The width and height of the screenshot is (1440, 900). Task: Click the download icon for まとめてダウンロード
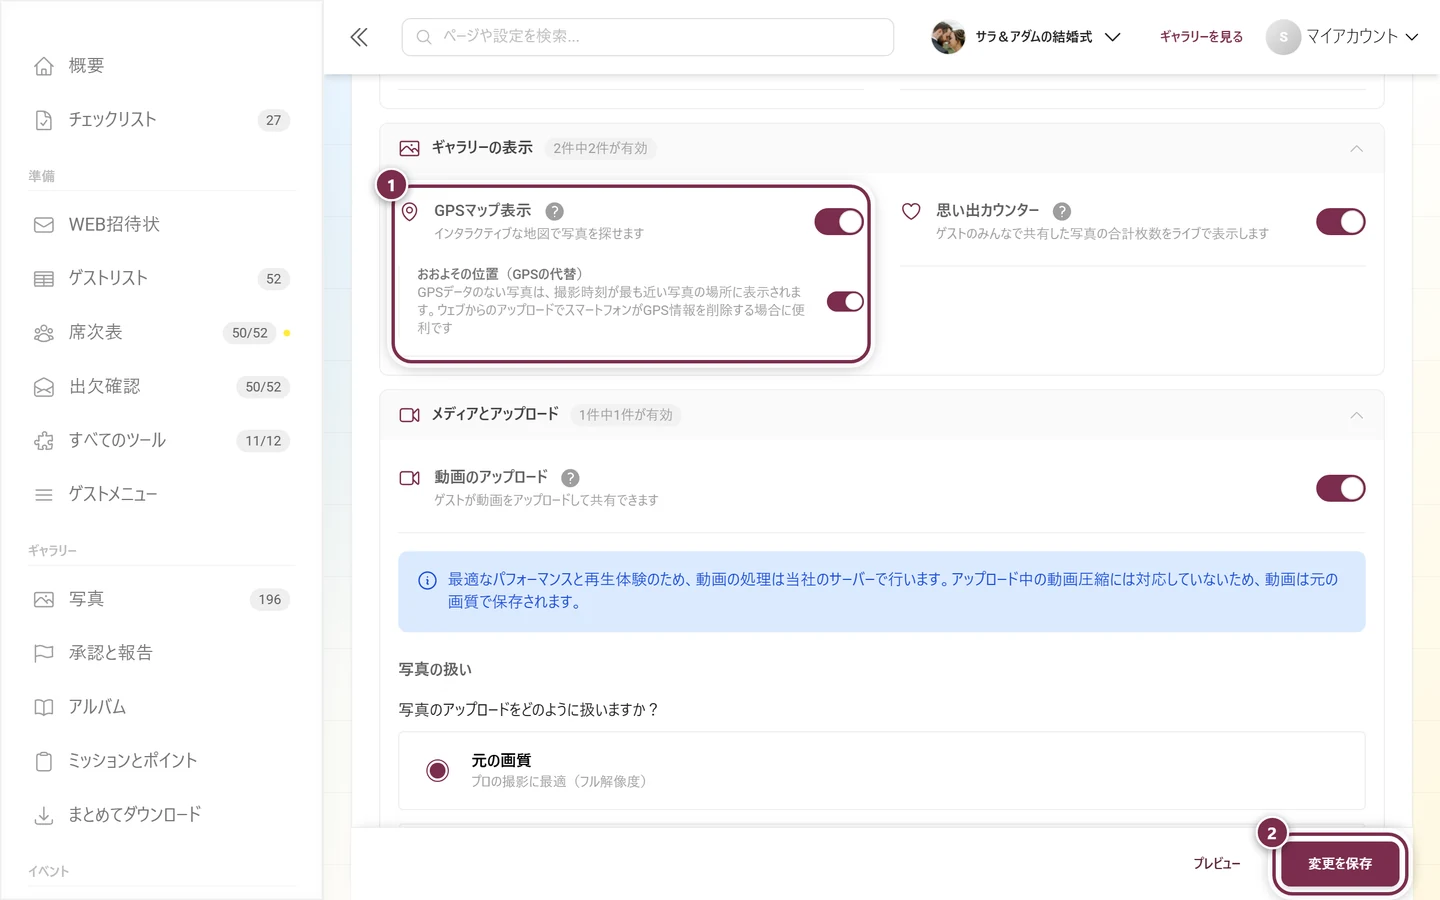click(x=44, y=816)
